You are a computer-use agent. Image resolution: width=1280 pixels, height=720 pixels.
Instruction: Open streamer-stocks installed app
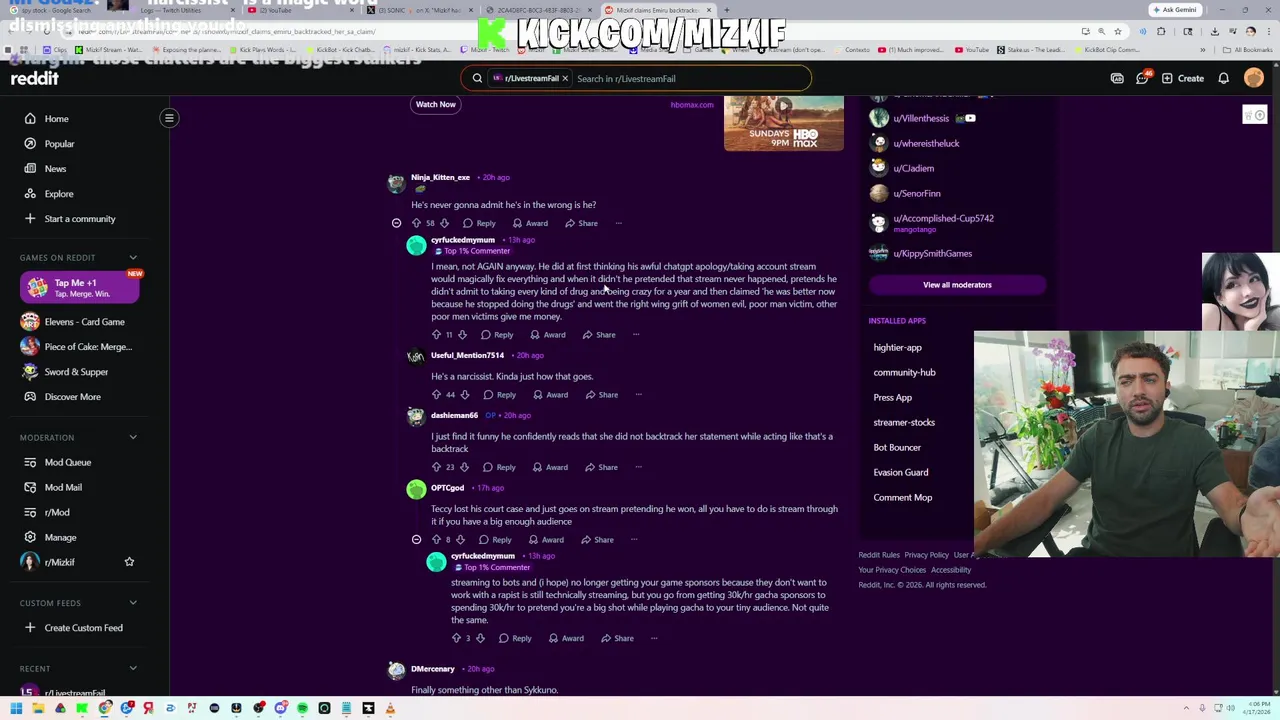click(903, 423)
